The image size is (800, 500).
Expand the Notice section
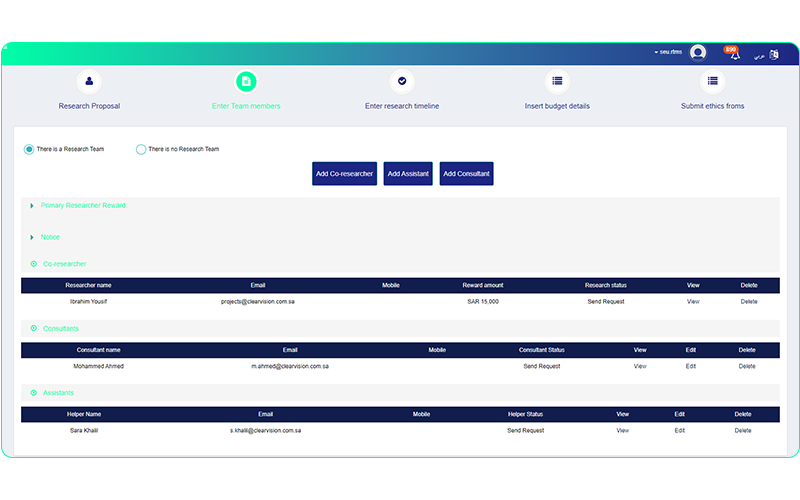32,237
